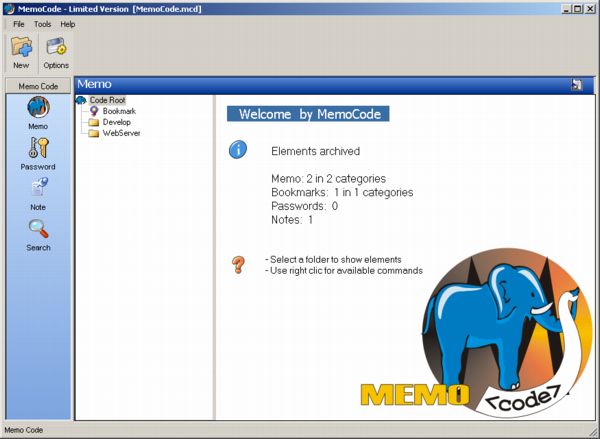Click the Memo Code panel header button
Image resolution: width=600 pixels, height=439 pixels.
[x=38, y=86]
